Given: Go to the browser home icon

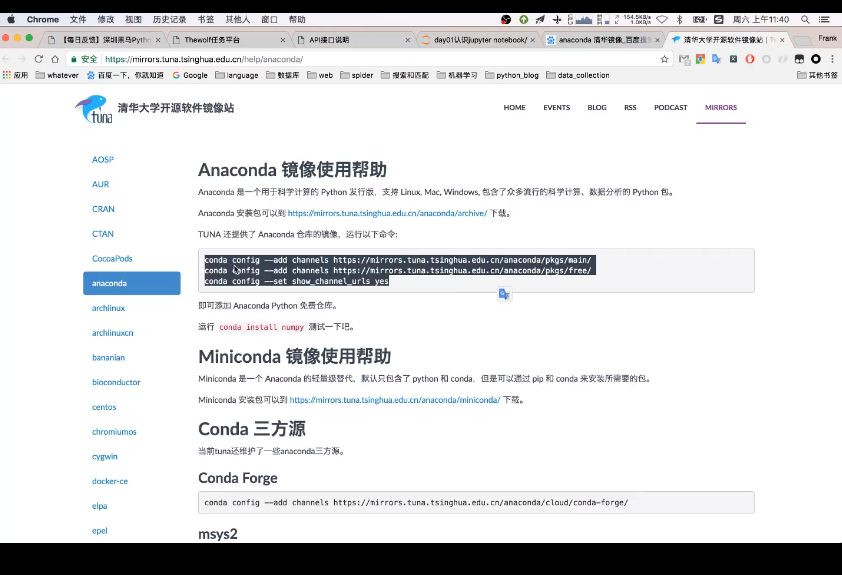Looking at the screenshot, I should click(x=55, y=59).
